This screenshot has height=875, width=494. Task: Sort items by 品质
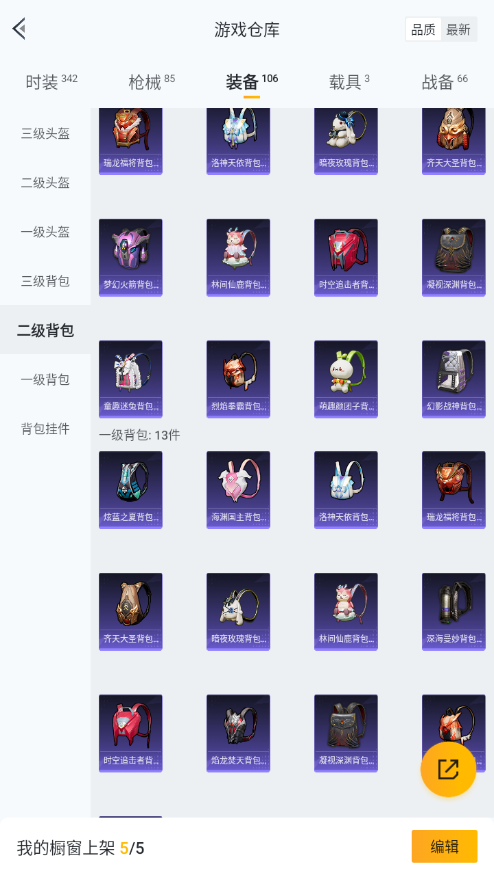[423, 30]
